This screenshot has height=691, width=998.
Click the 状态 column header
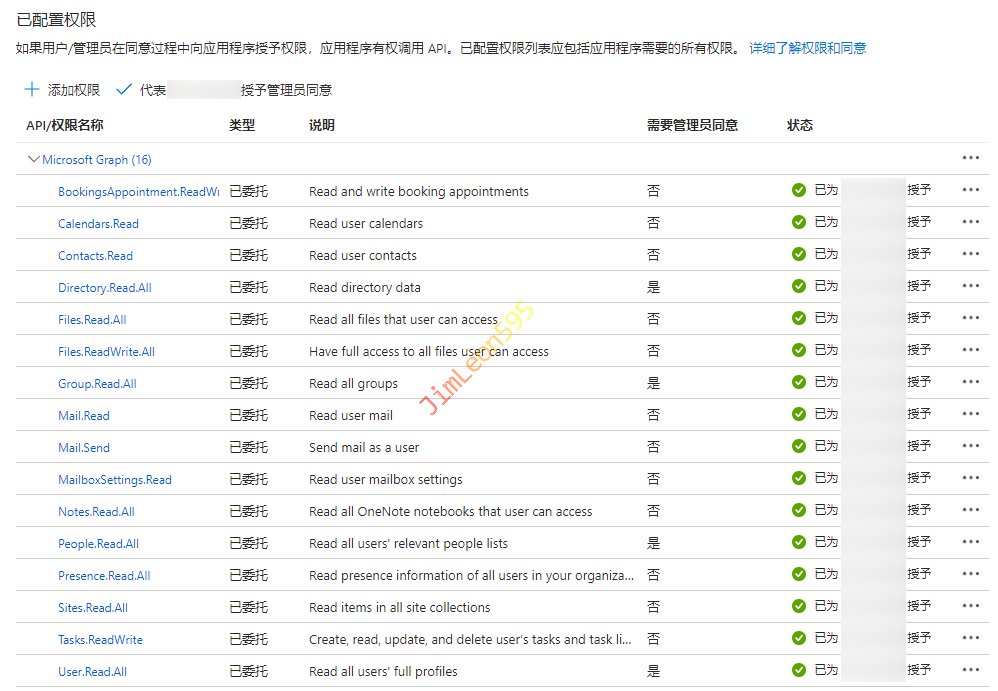coord(800,125)
